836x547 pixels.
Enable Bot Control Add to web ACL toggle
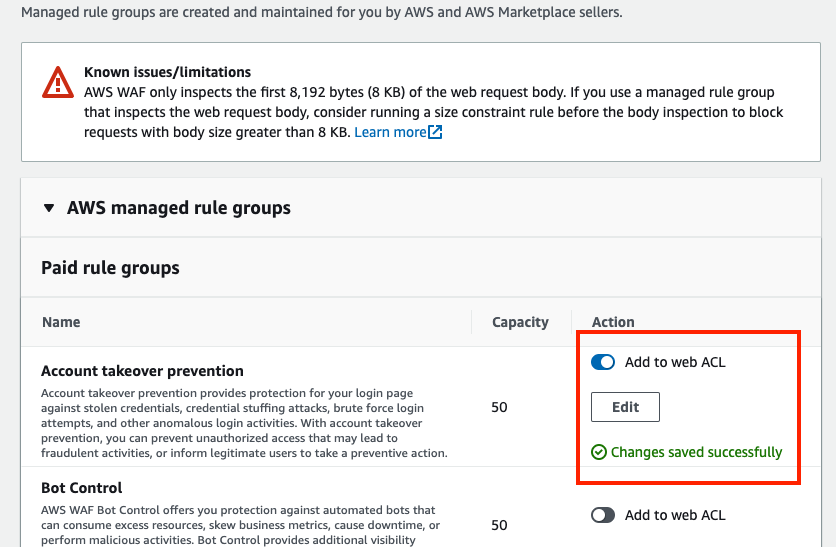pos(603,515)
